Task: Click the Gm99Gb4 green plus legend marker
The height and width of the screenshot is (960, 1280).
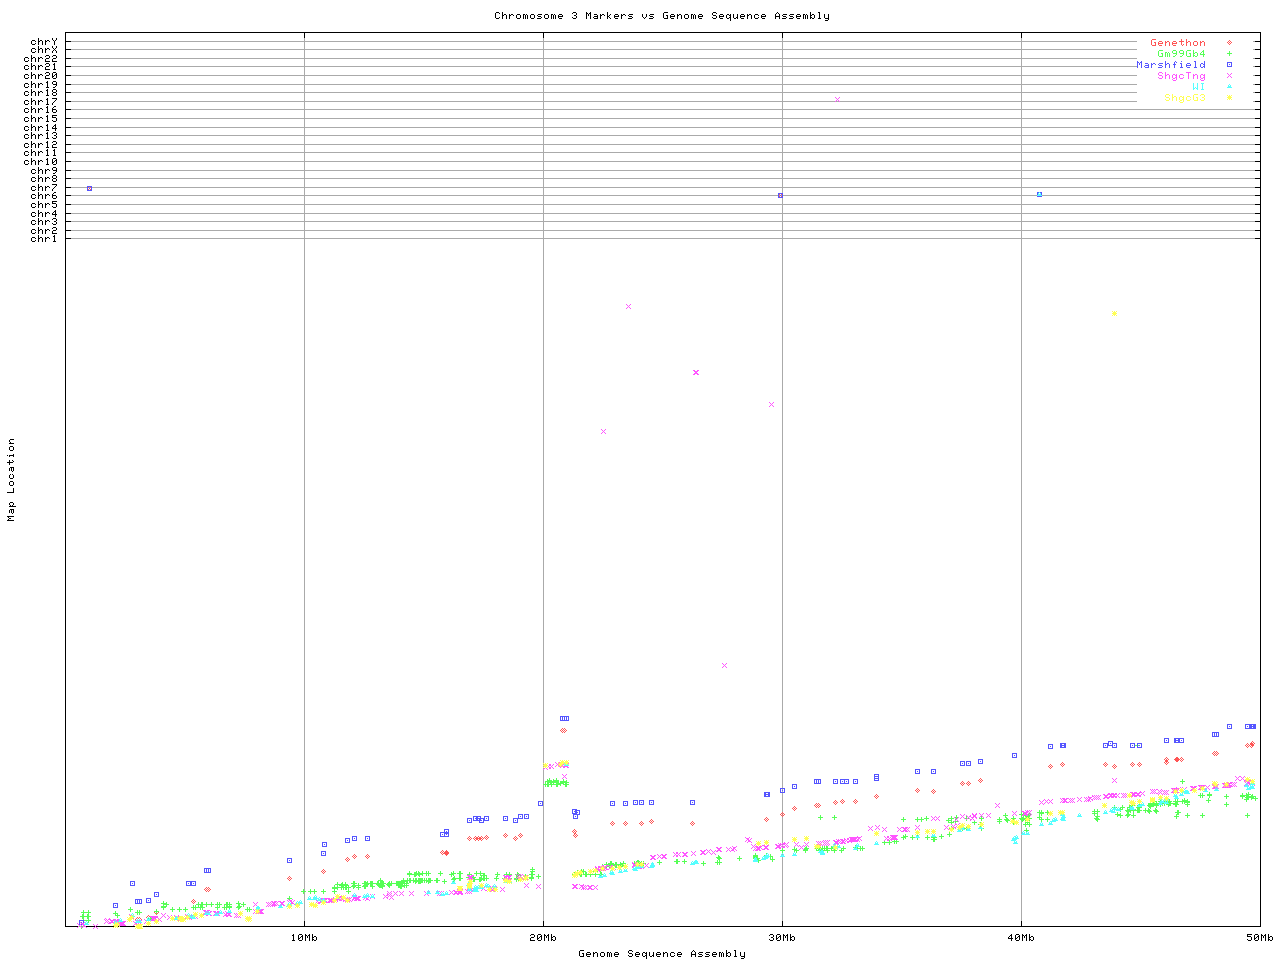Action: coord(1229,54)
